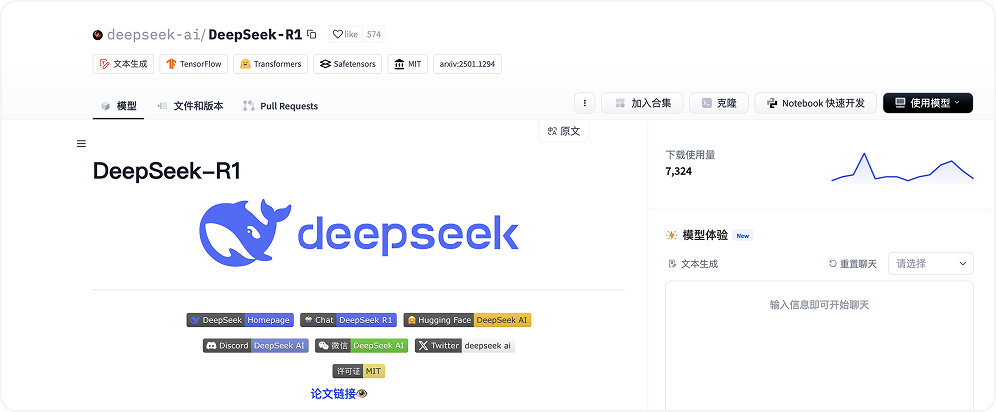Screen dimensions: 996x412
Task: Open the 请选择 selection dropdown
Action: 930,263
